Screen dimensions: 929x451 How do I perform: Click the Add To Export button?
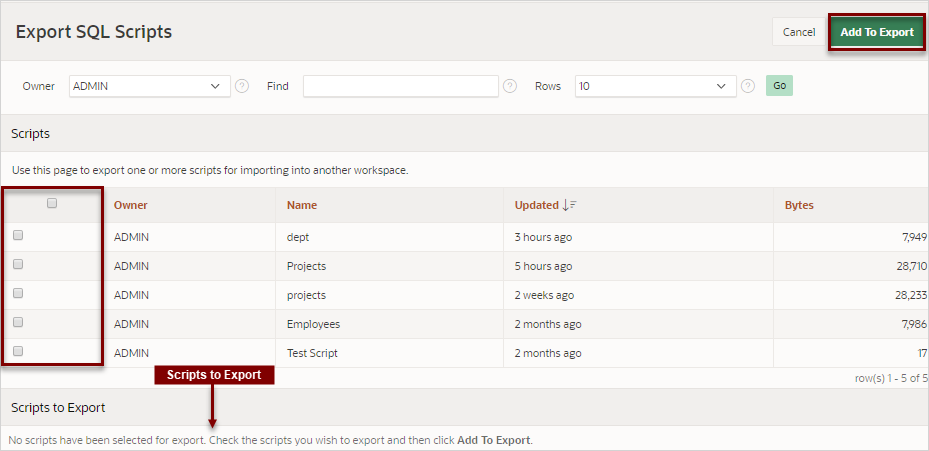coord(877,32)
